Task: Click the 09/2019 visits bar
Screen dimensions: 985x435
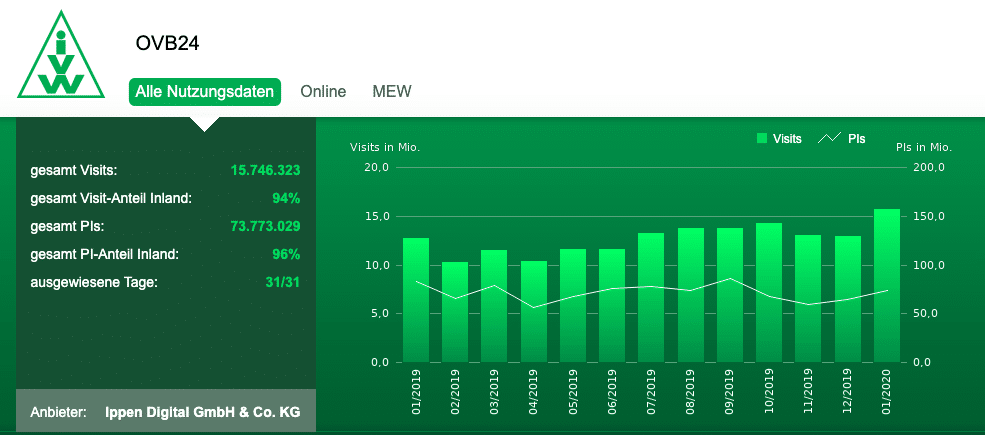Action: (x=729, y=295)
